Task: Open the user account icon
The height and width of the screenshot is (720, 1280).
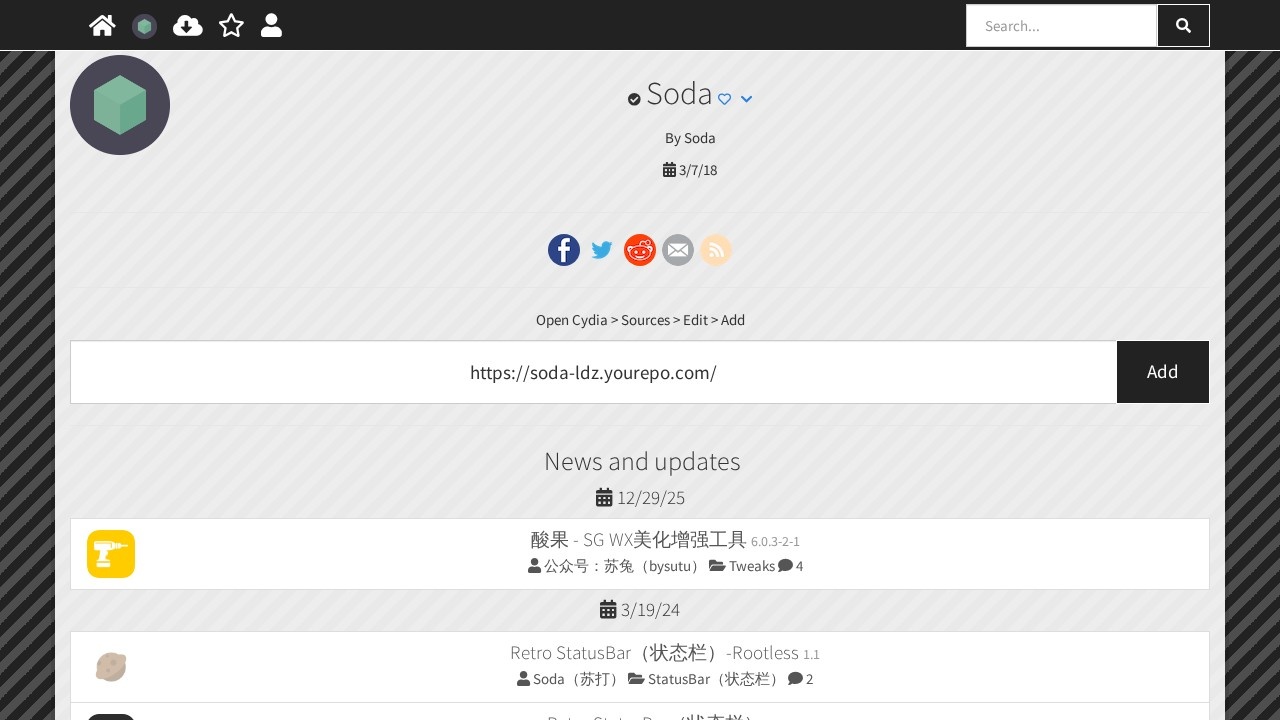Action: [271, 26]
